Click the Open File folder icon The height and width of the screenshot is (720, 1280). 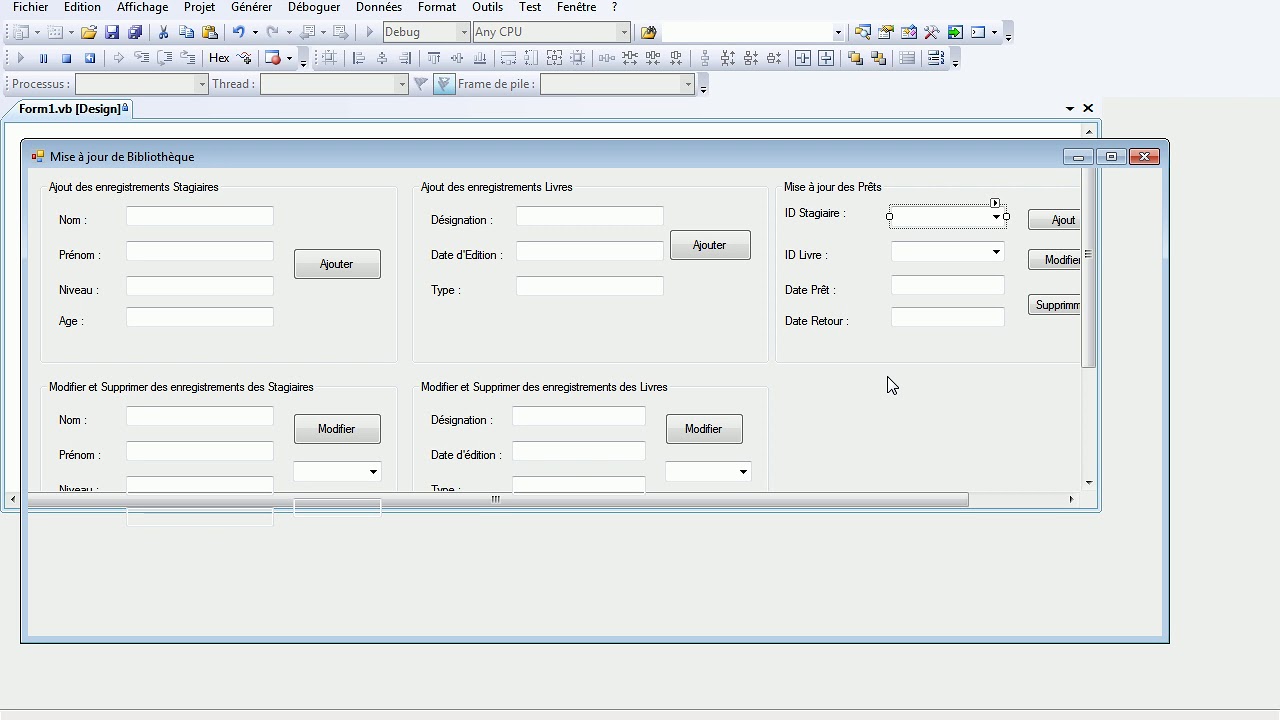89,32
